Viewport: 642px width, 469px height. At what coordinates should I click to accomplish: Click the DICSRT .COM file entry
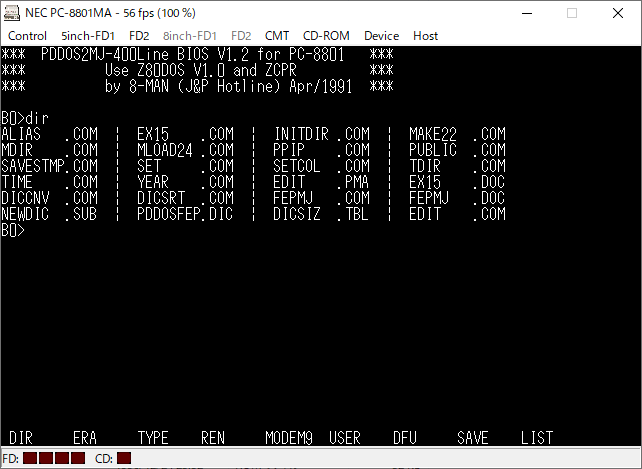tap(185, 198)
